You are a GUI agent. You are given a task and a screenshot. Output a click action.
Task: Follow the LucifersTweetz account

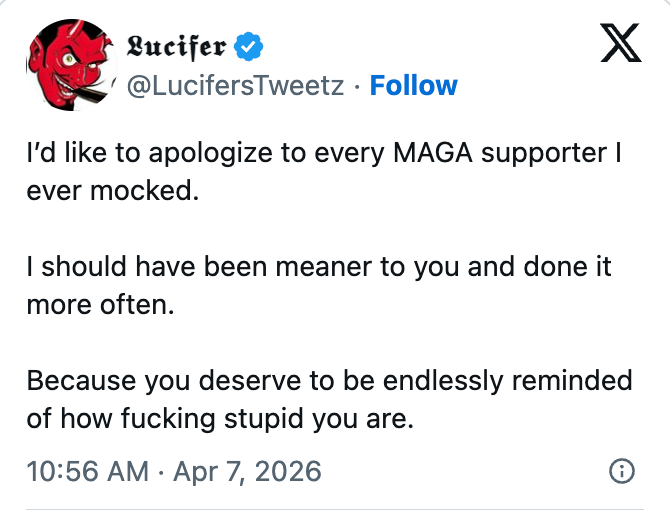[413, 86]
